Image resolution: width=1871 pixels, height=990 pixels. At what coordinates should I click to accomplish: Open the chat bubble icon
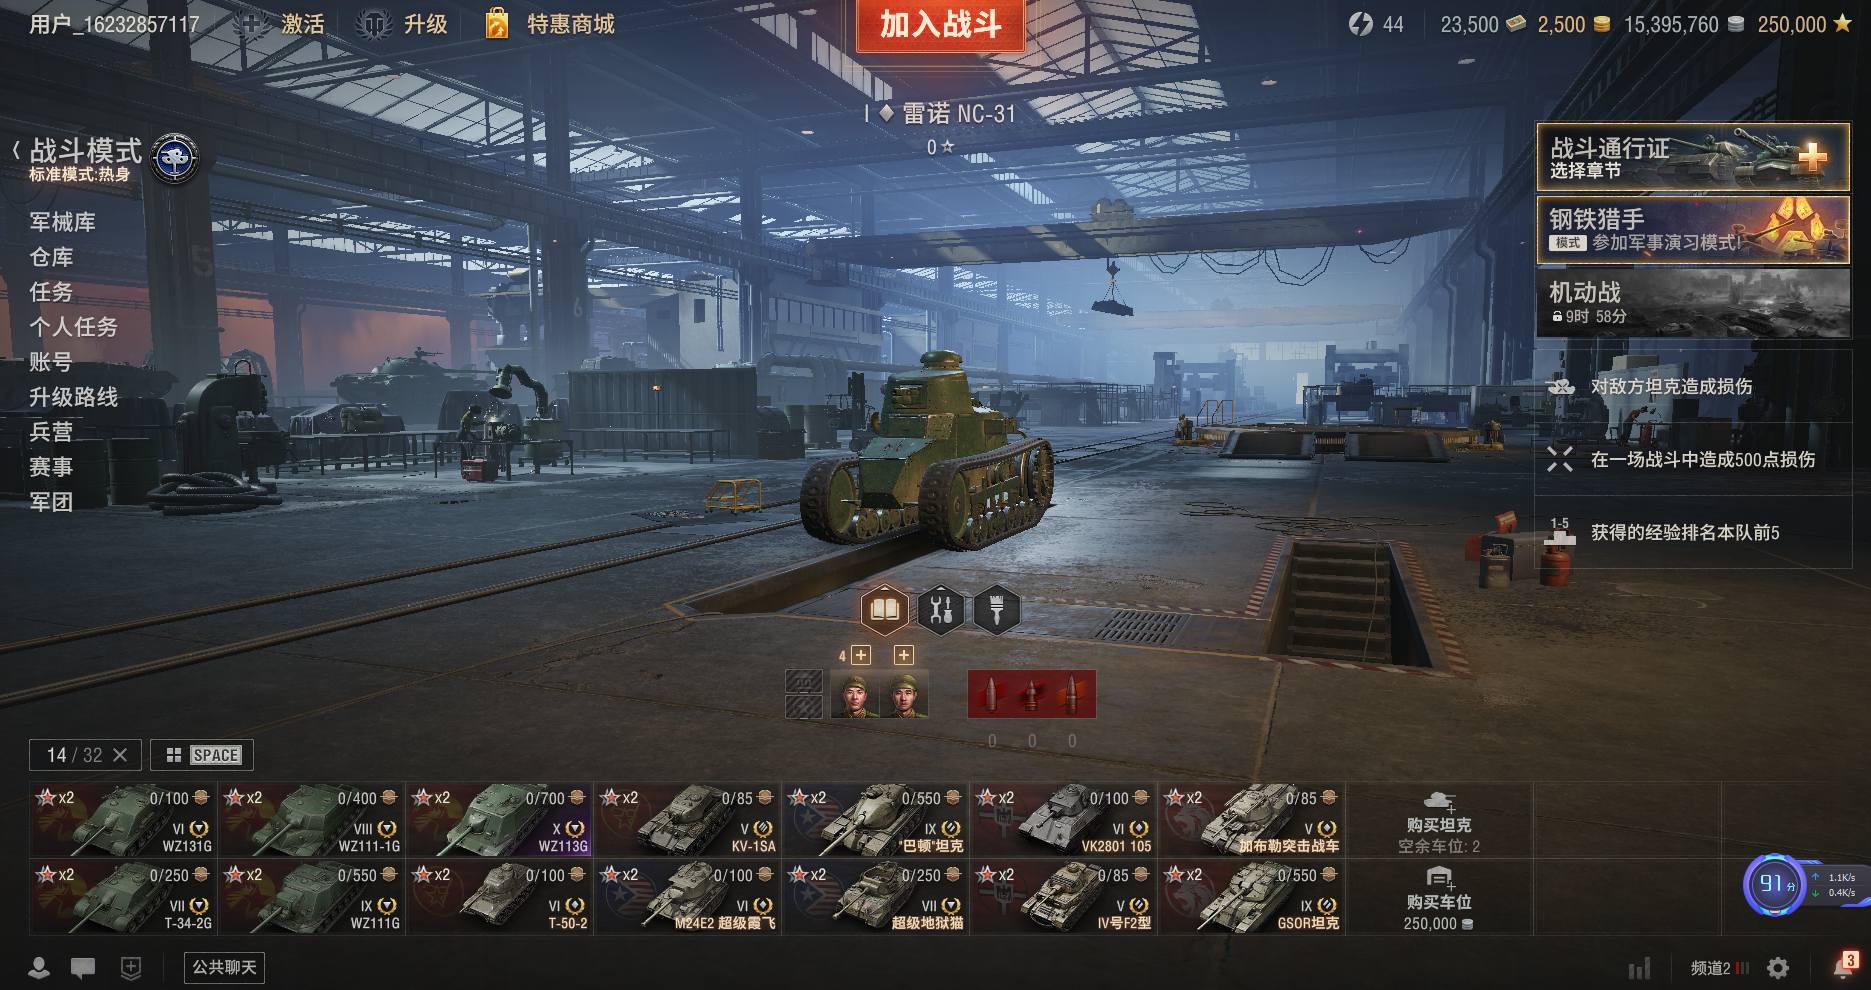point(83,967)
